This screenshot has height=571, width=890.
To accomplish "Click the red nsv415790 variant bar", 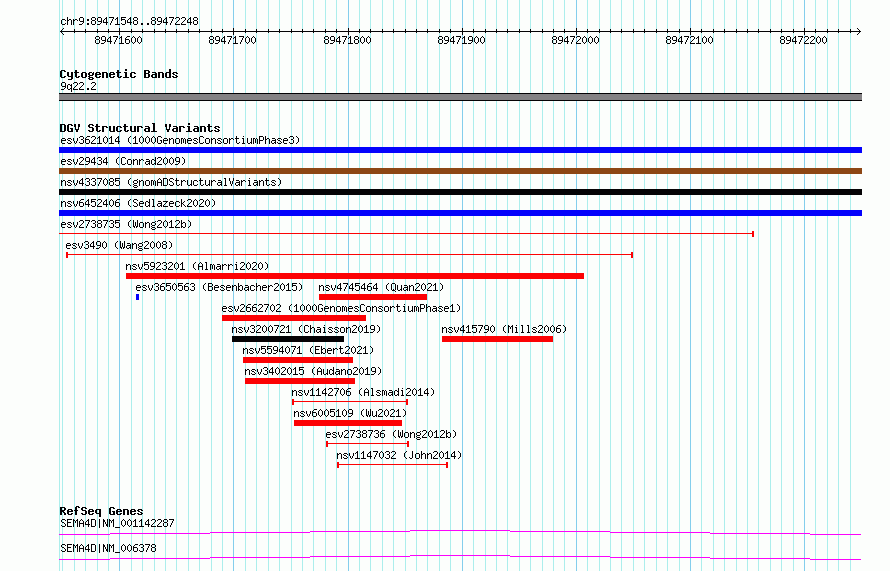I will tap(497, 339).
